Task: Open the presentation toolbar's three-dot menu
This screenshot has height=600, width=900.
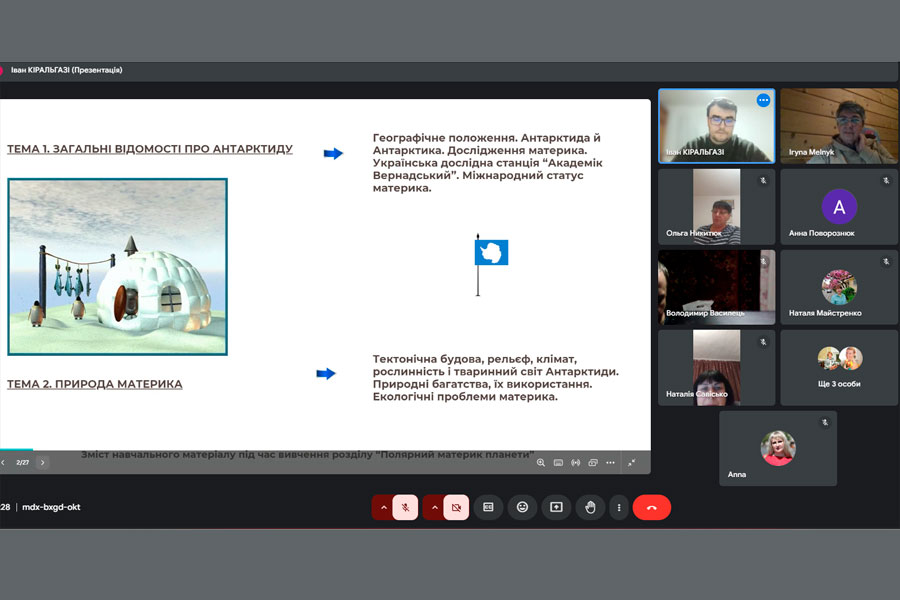Action: pos(610,463)
